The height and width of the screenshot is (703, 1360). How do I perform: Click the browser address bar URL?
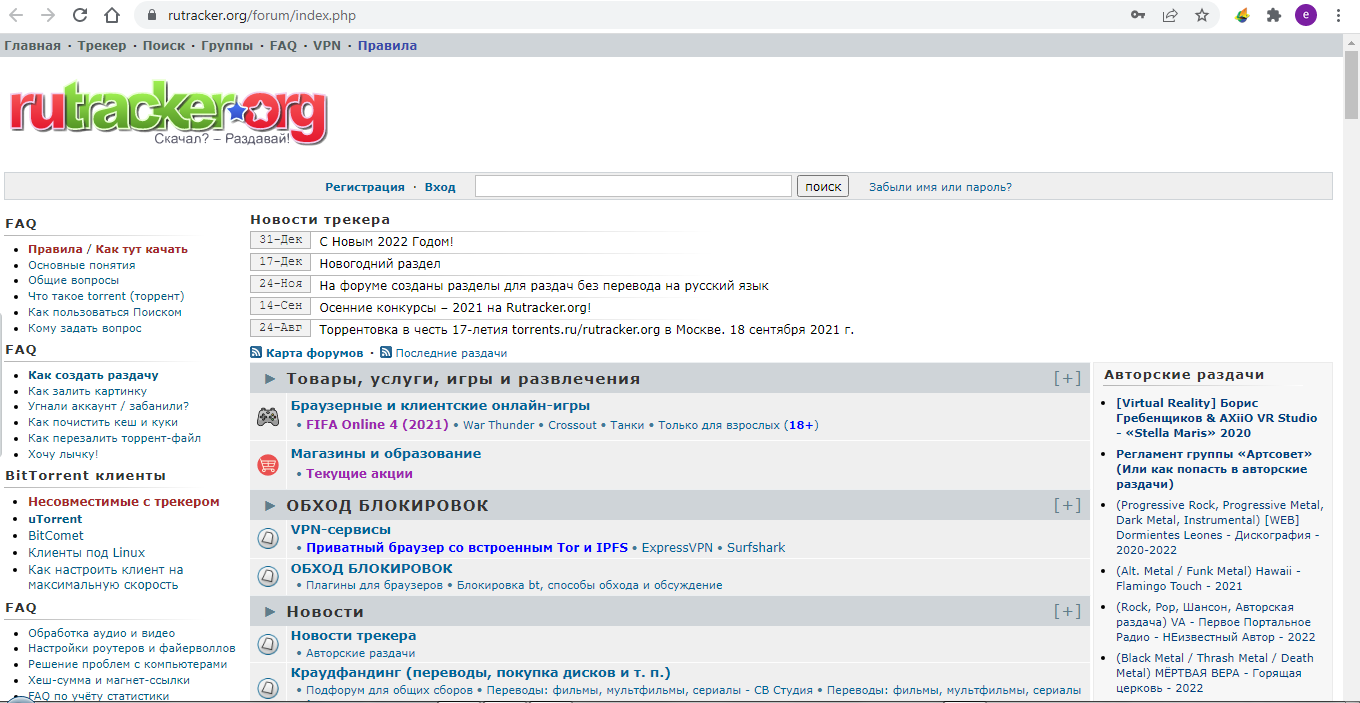pos(260,15)
